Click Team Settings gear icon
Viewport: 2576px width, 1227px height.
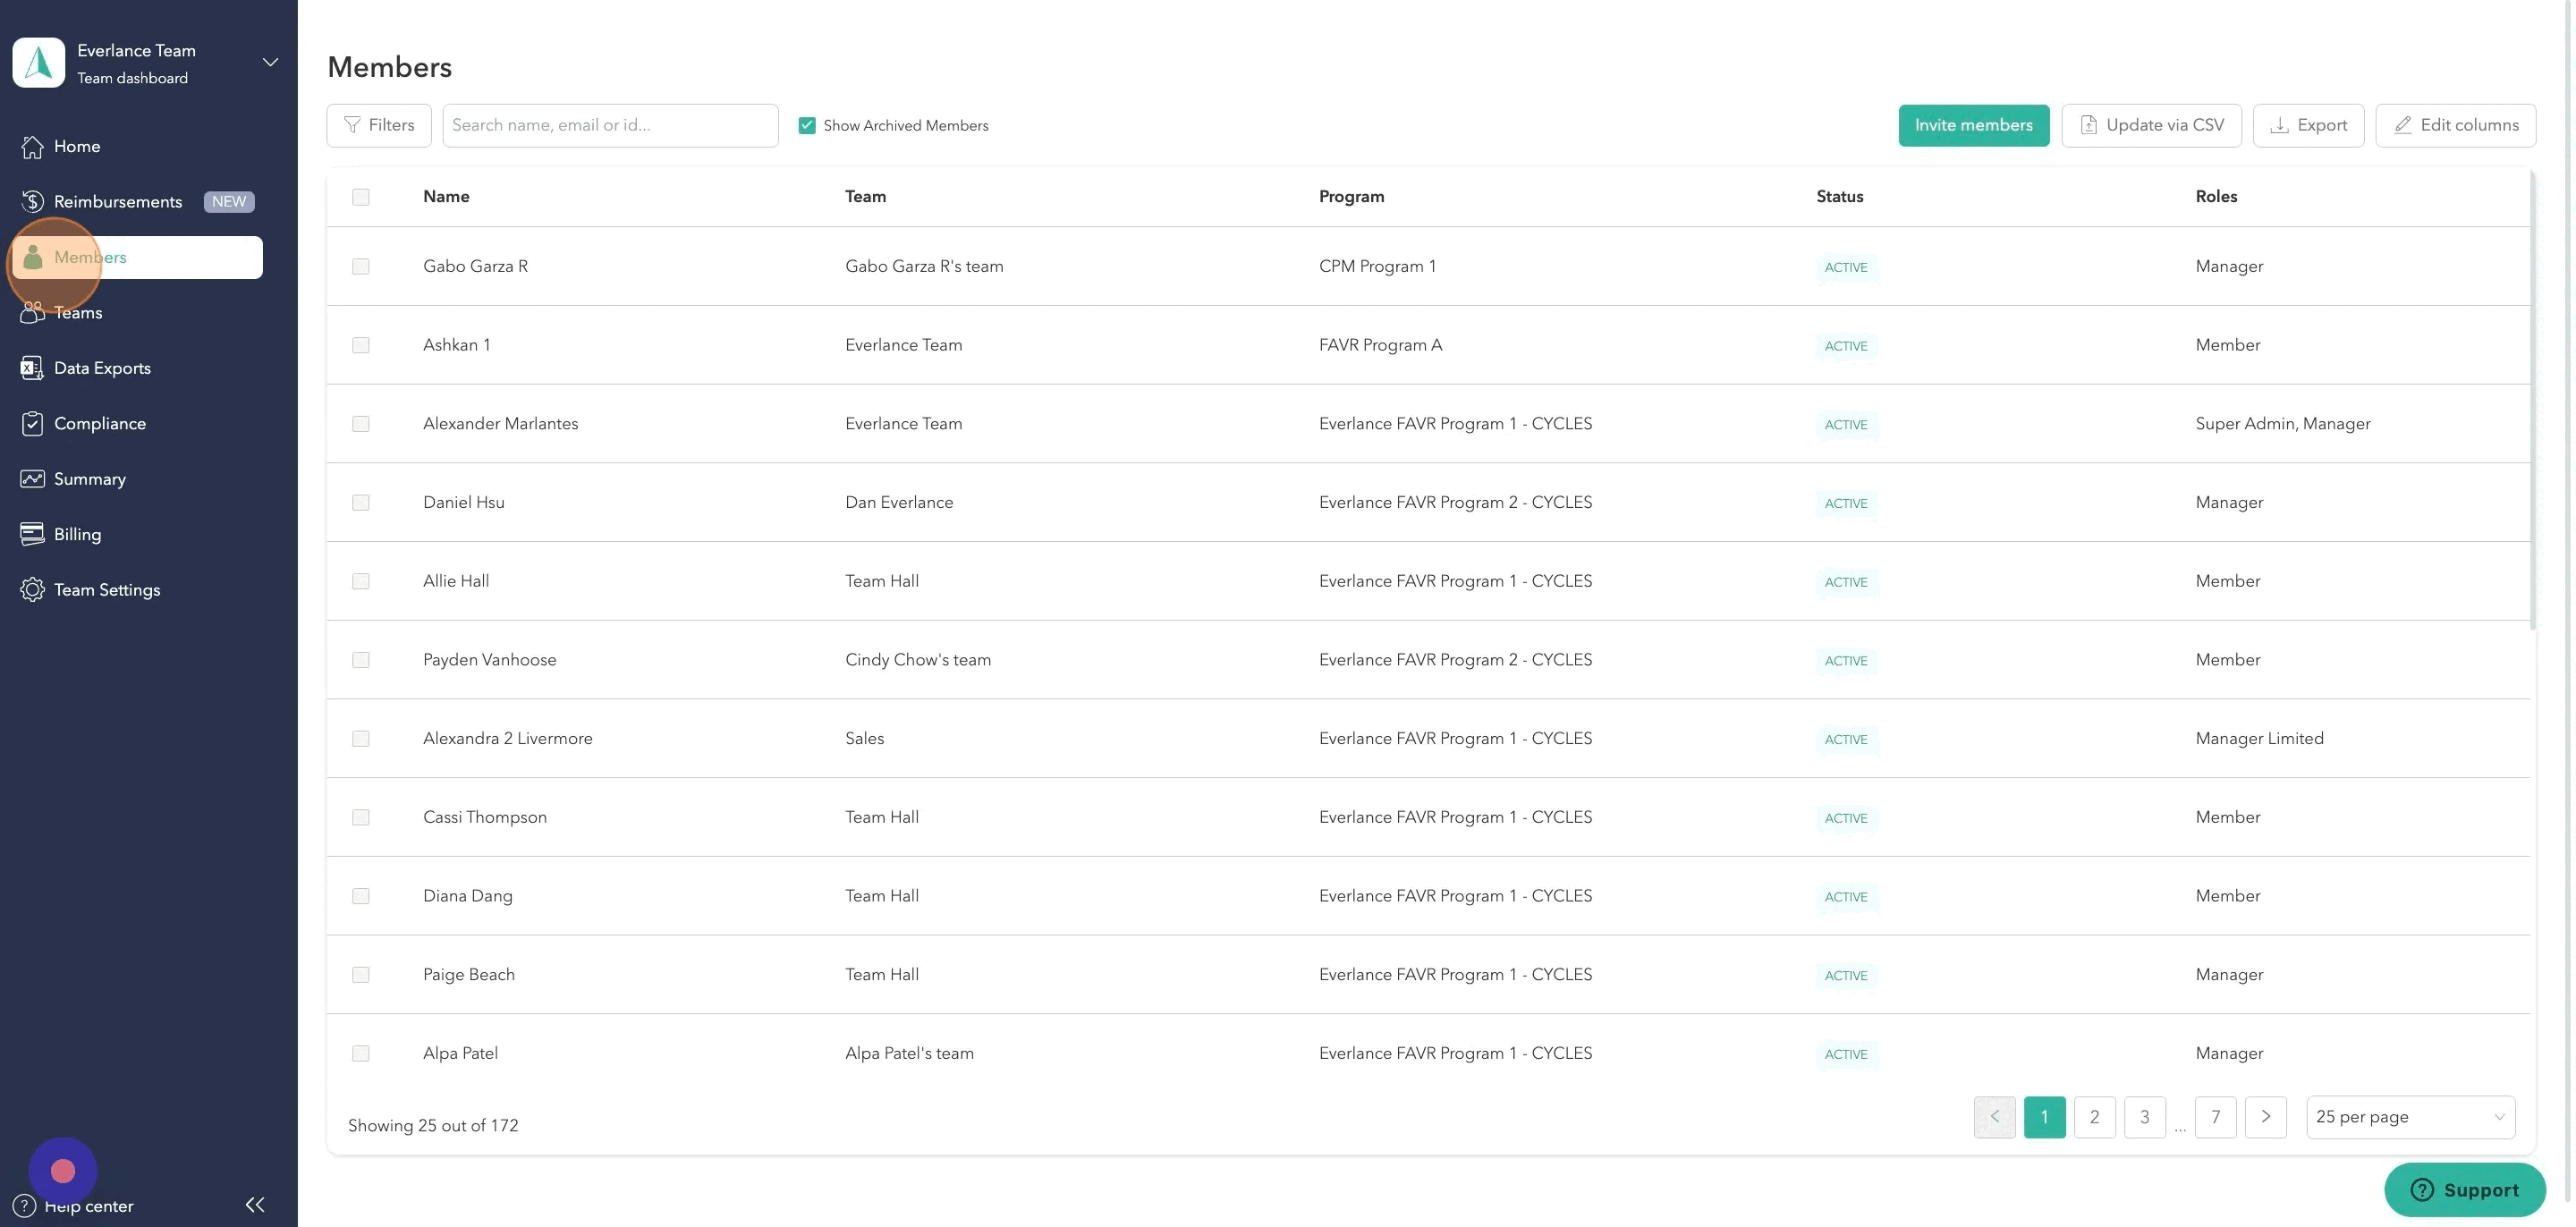click(x=32, y=590)
